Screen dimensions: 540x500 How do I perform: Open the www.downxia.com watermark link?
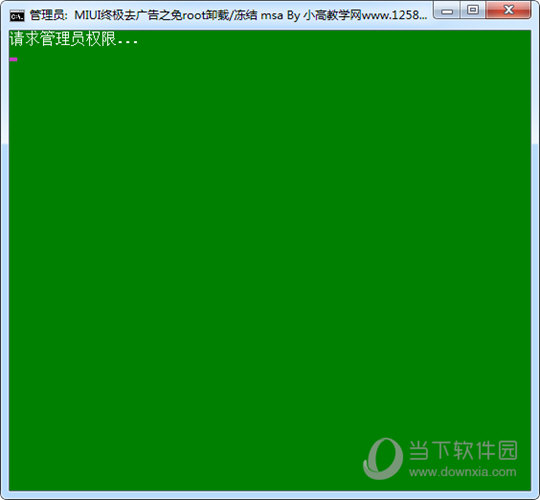click(x=463, y=472)
